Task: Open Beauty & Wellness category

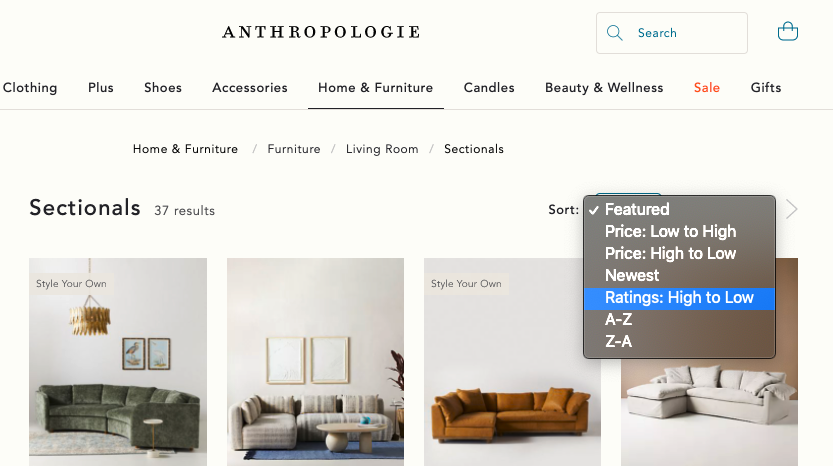Action: point(604,88)
